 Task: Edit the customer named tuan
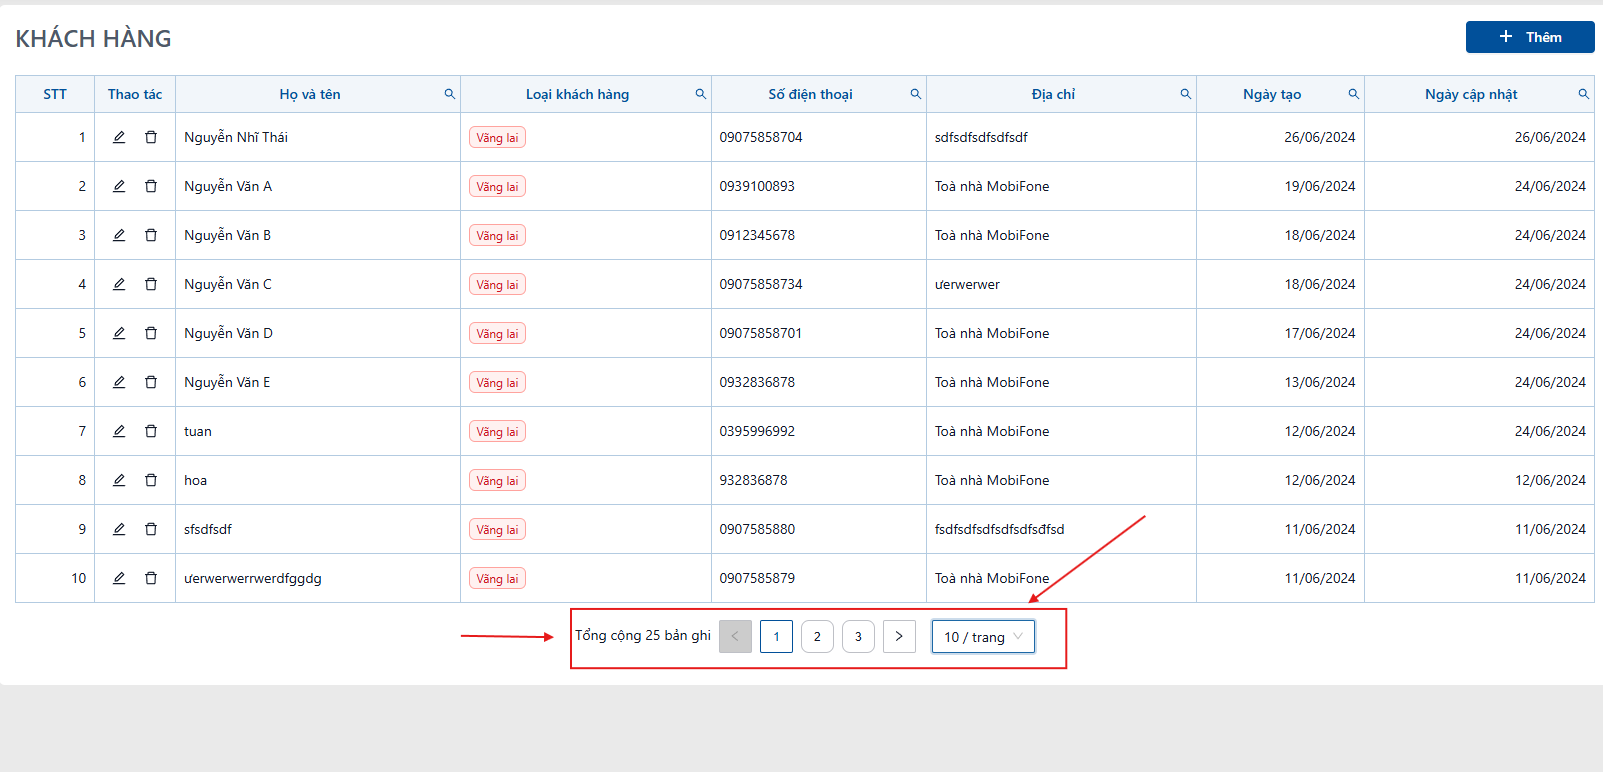click(x=119, y=431)
